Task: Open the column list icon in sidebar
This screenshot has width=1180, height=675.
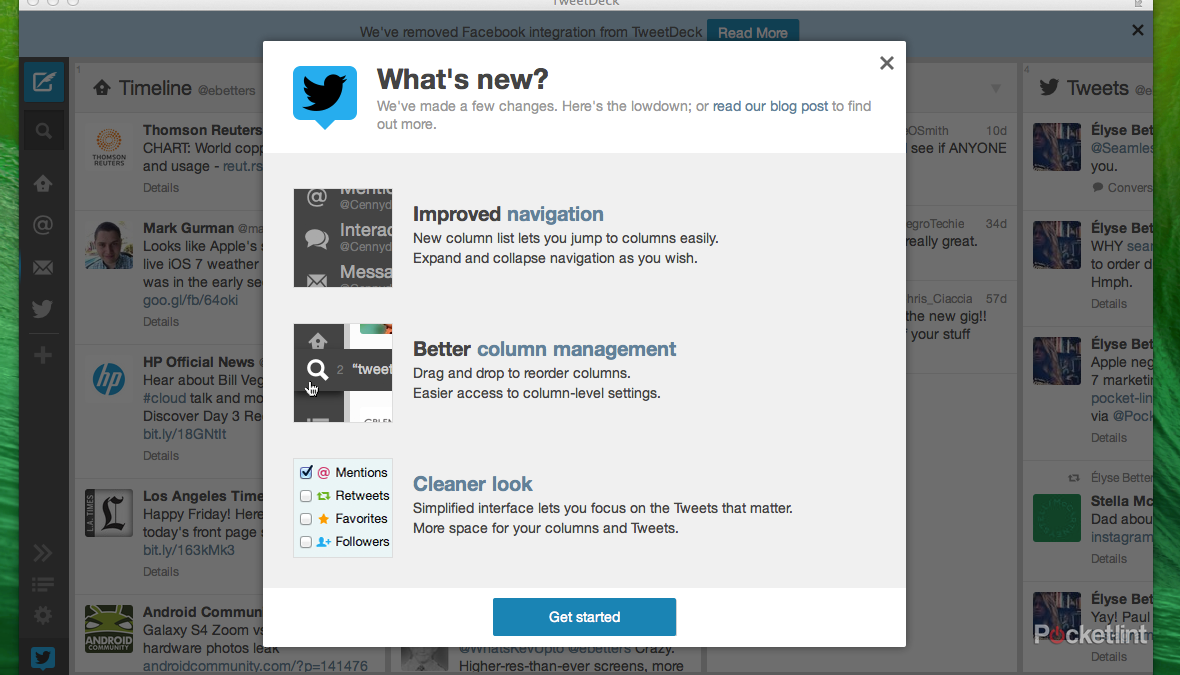Action: pos(44,583)
